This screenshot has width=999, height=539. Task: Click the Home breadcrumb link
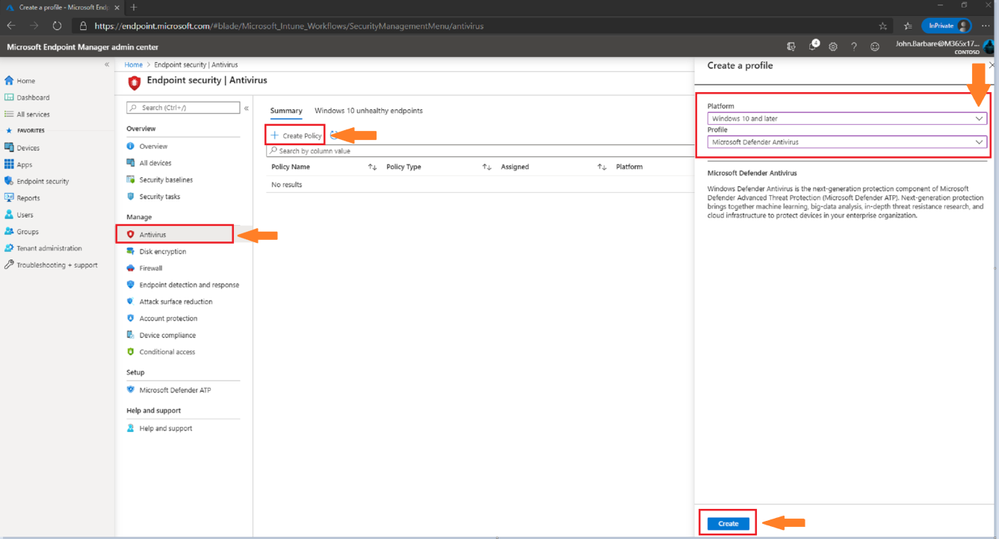pyautogui.click(x=134, y=64)
